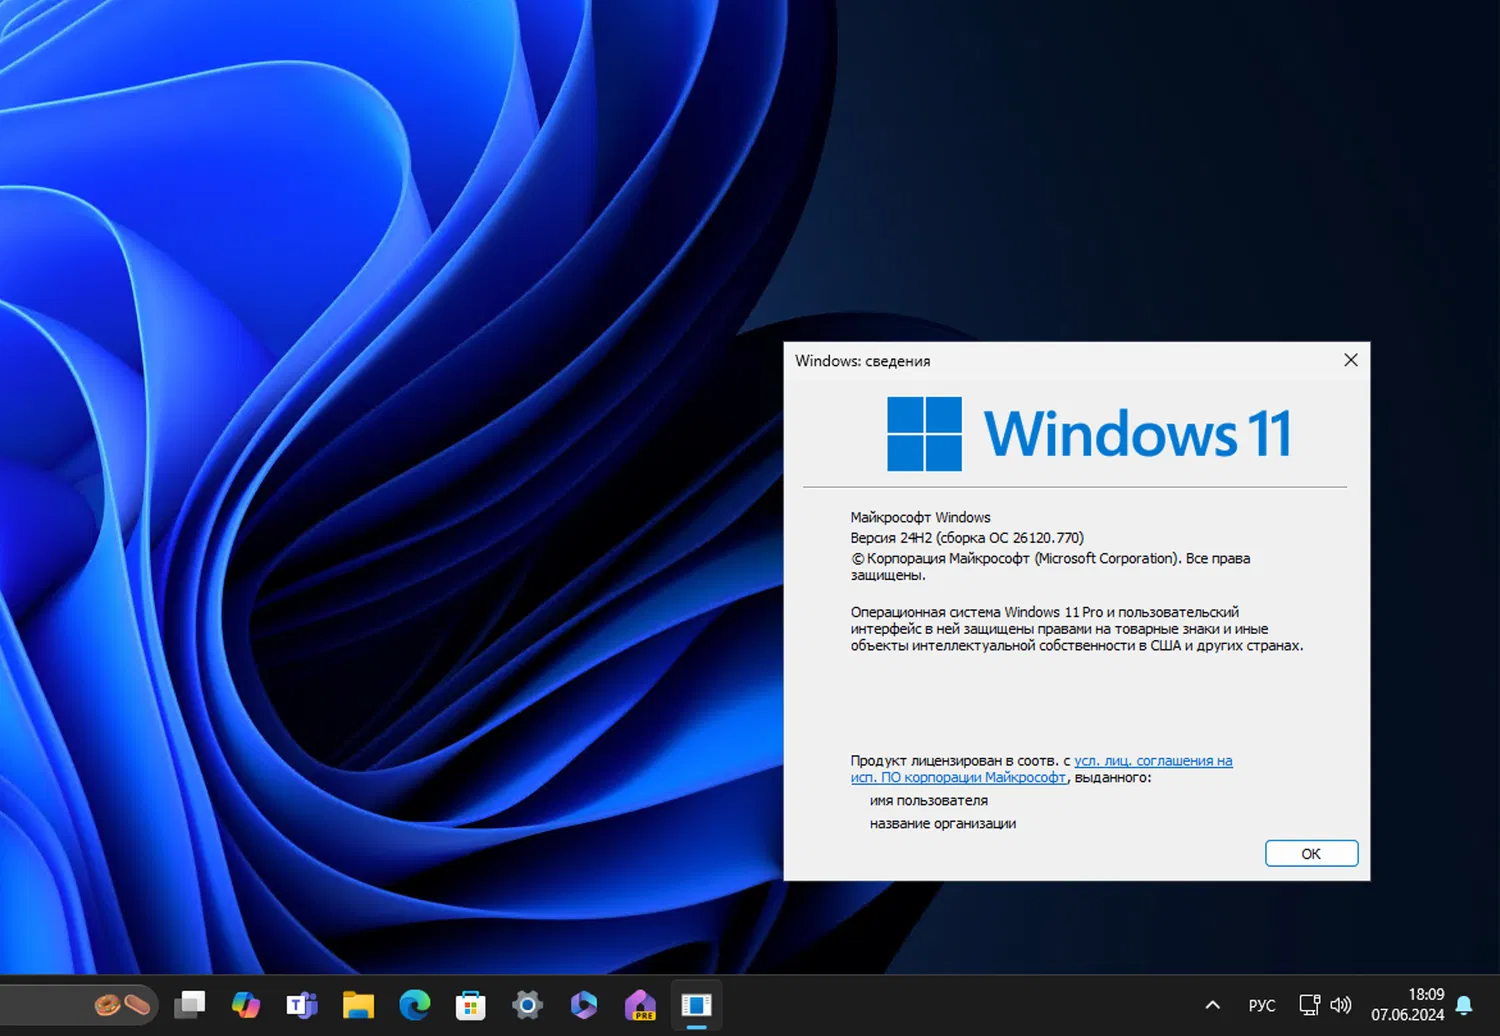1500x1036 pixels.
Task: Launch Microsoft Teams from the taskbar
Action: pyautogui.click(x=301, y=1005)
